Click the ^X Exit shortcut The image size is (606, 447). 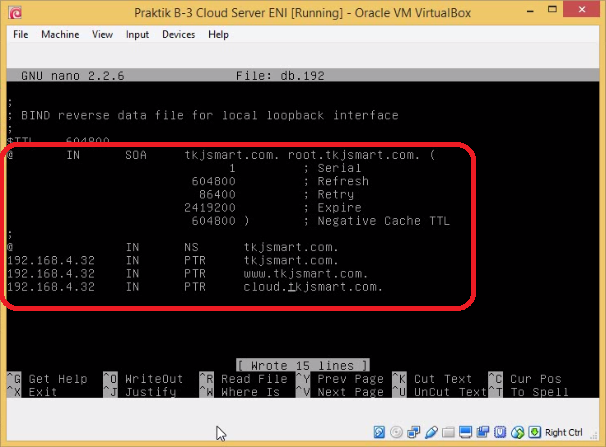click(32, 392)
